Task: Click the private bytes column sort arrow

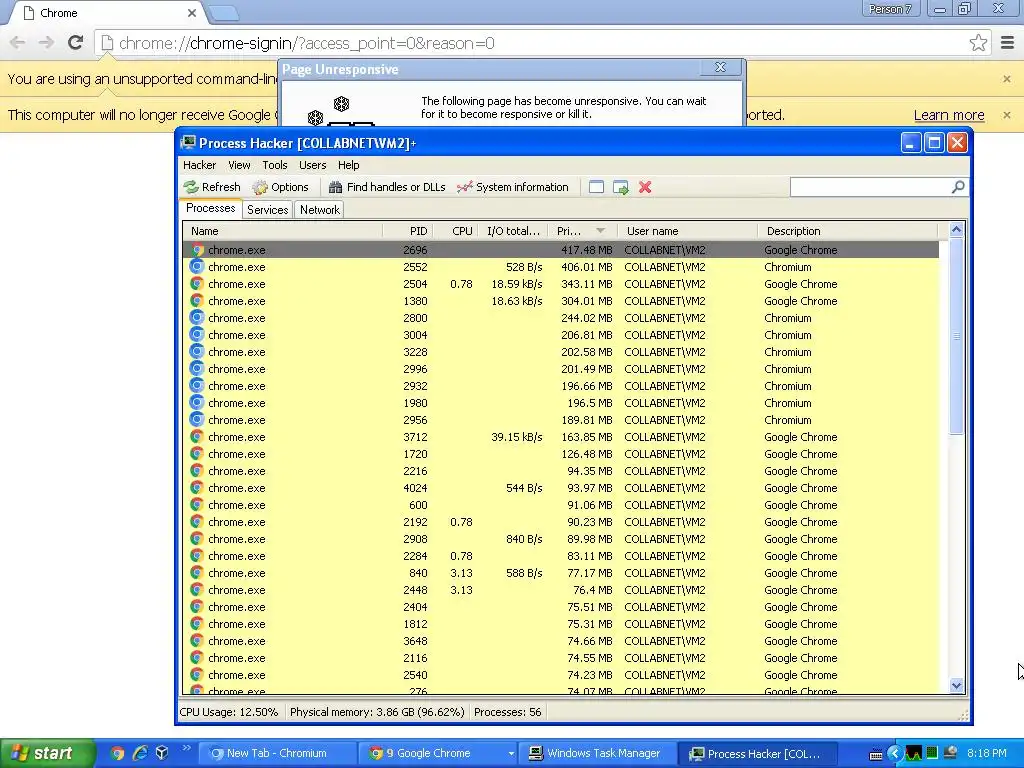Action: point(601,231)
